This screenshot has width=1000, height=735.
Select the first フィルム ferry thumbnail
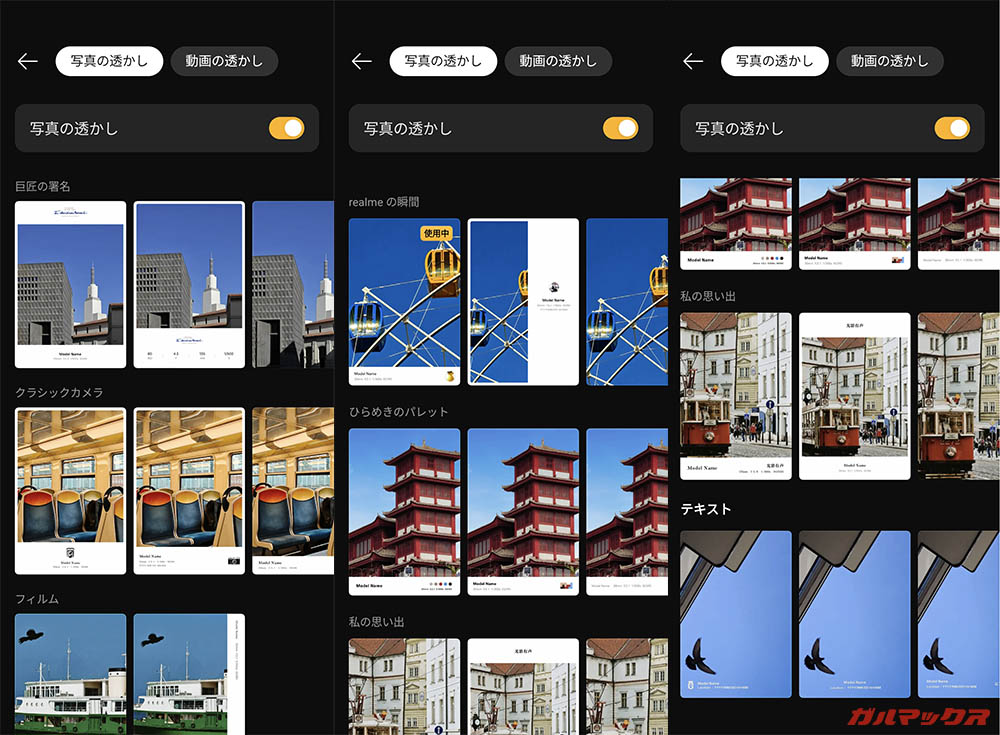coord(71,673)
